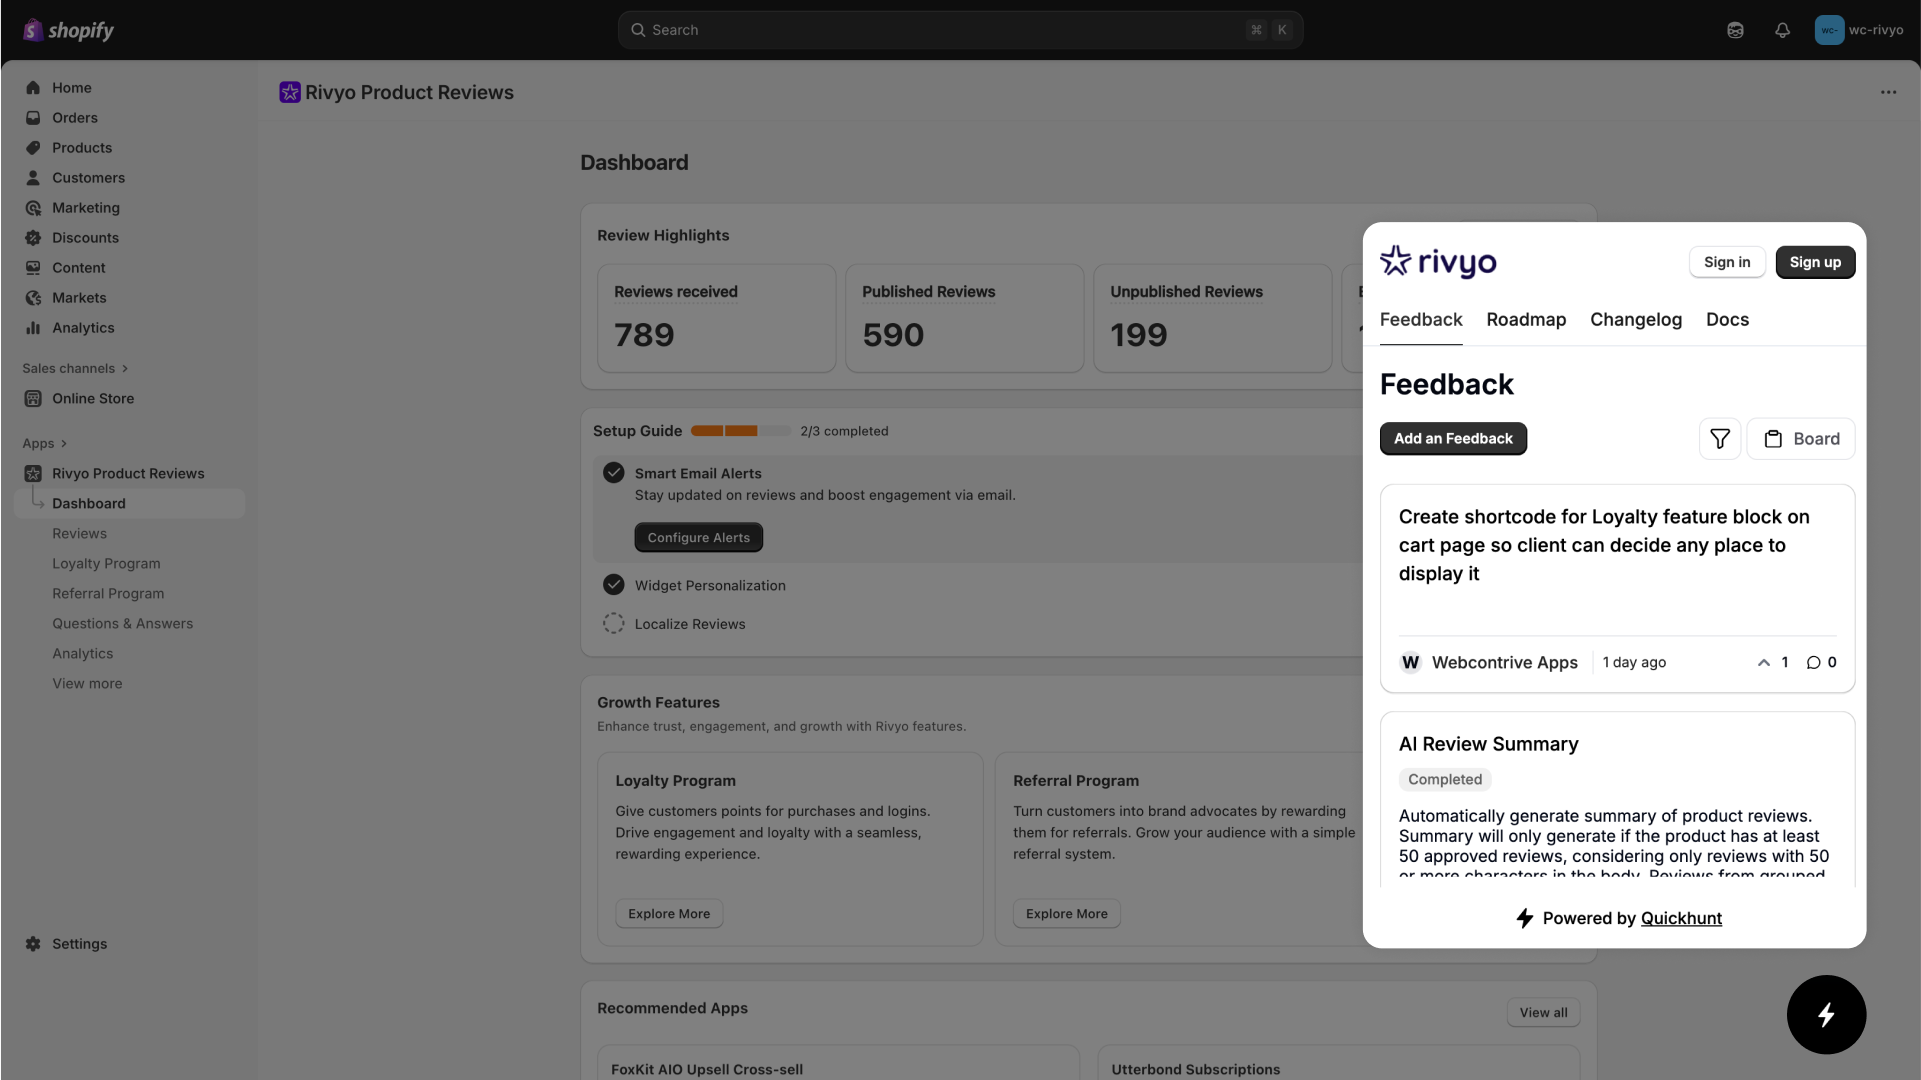
Task: Click the Loyalty Program feature card title
Action: pos(675,781)
